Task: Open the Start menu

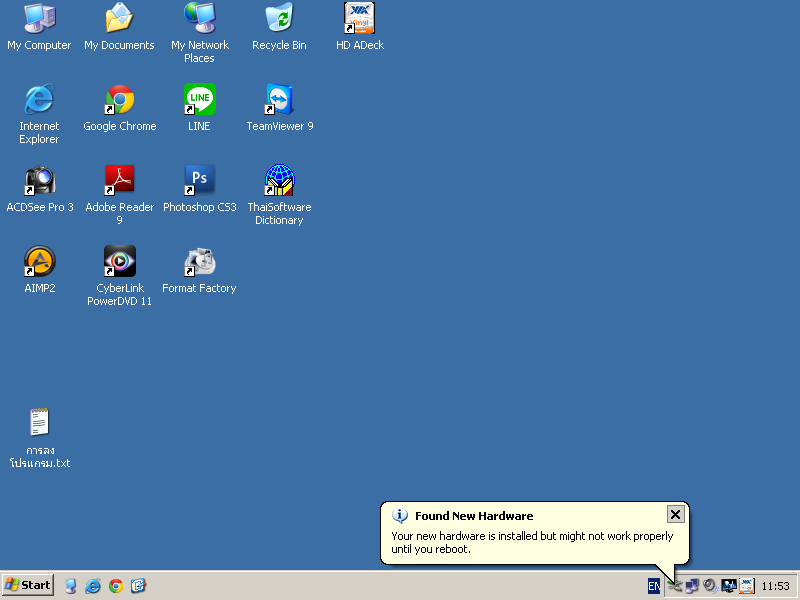Action: click(x=28, y=585)
